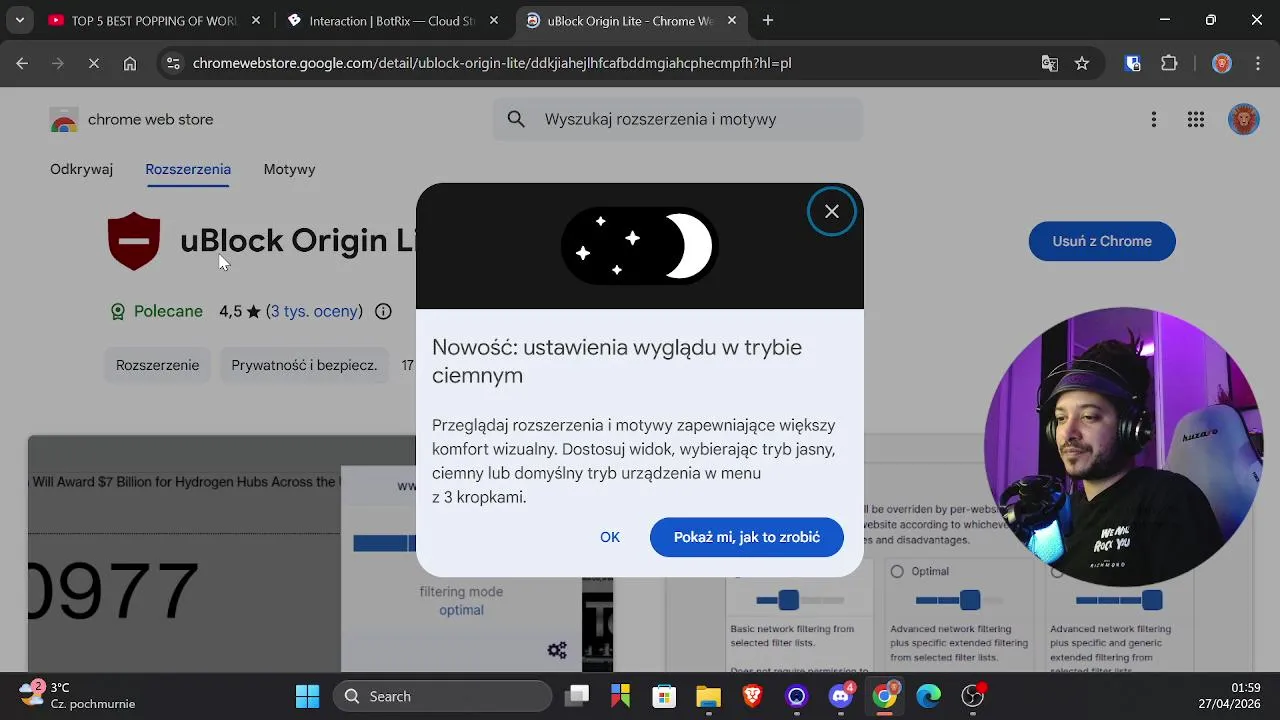Click the 'Rozszerzenie' category chip
This screenshot has height=720, width=1280.
[x=157, y=365]
